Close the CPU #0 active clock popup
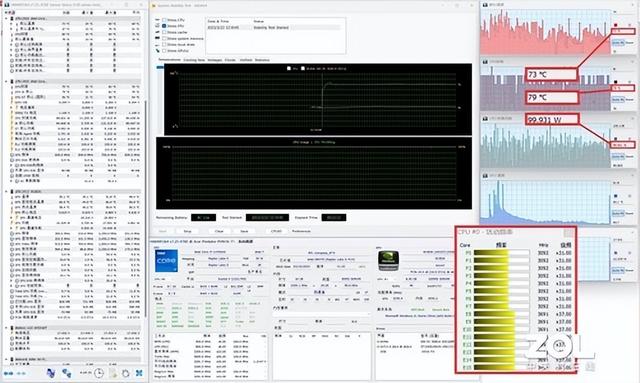The height and width of the screenshot is (383, 640). 568,233
